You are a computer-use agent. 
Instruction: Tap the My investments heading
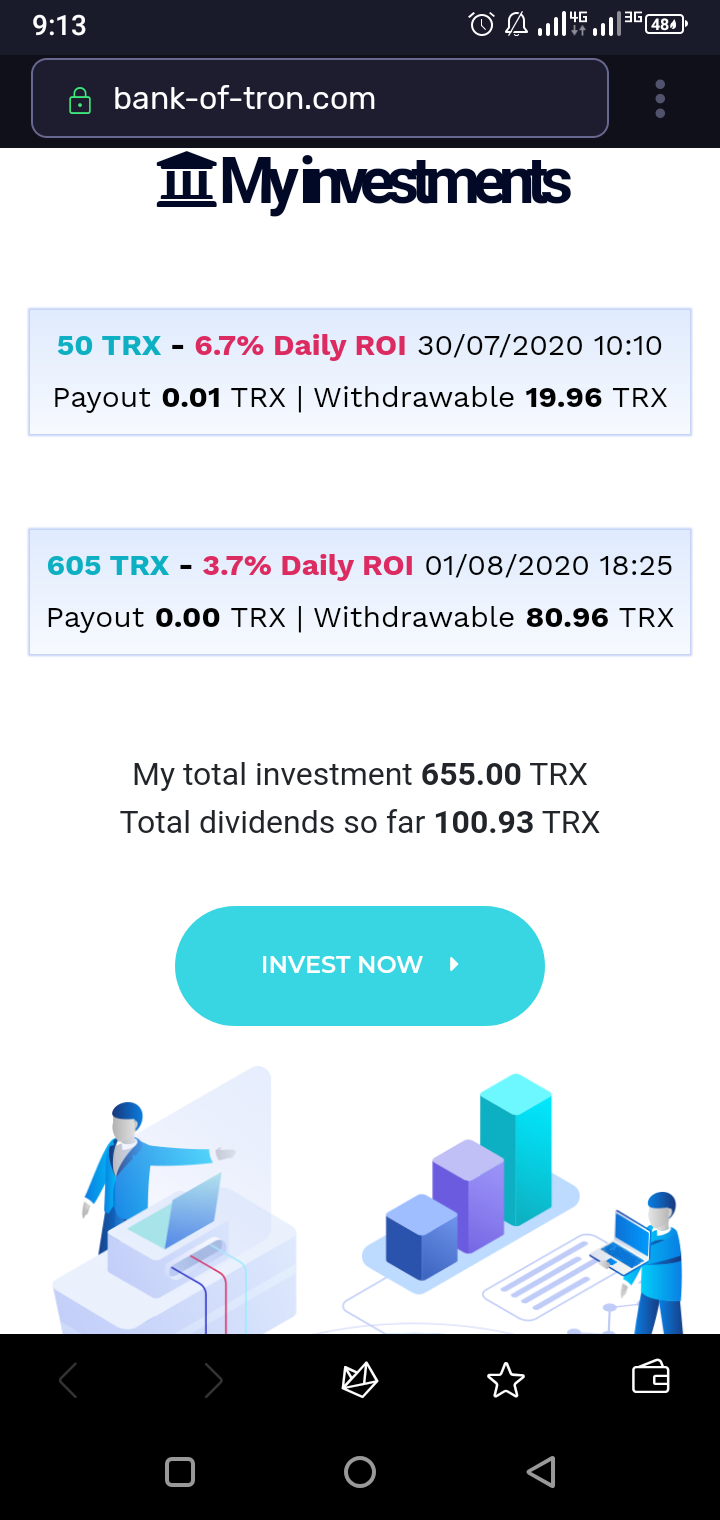pos(395,182)
